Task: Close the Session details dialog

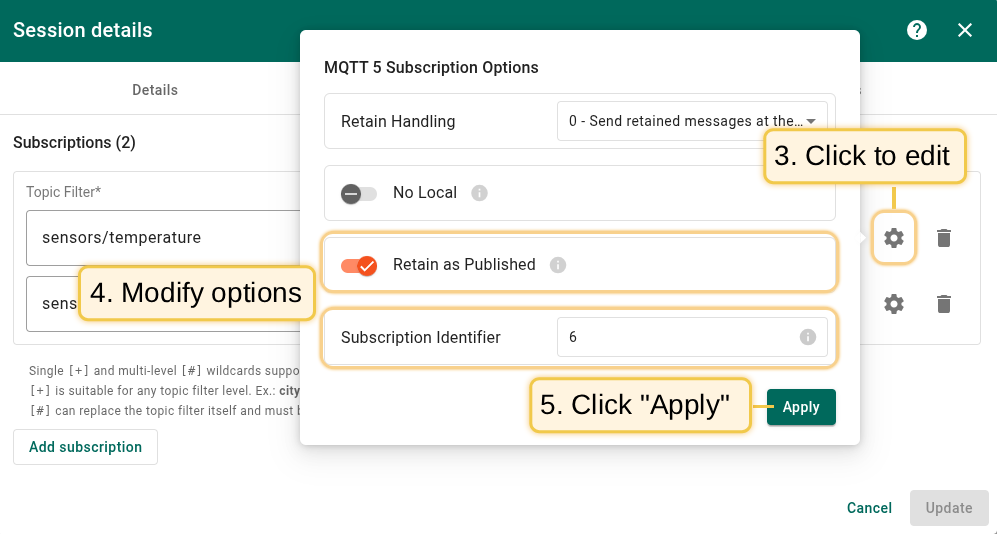Action: click(964, 30)
